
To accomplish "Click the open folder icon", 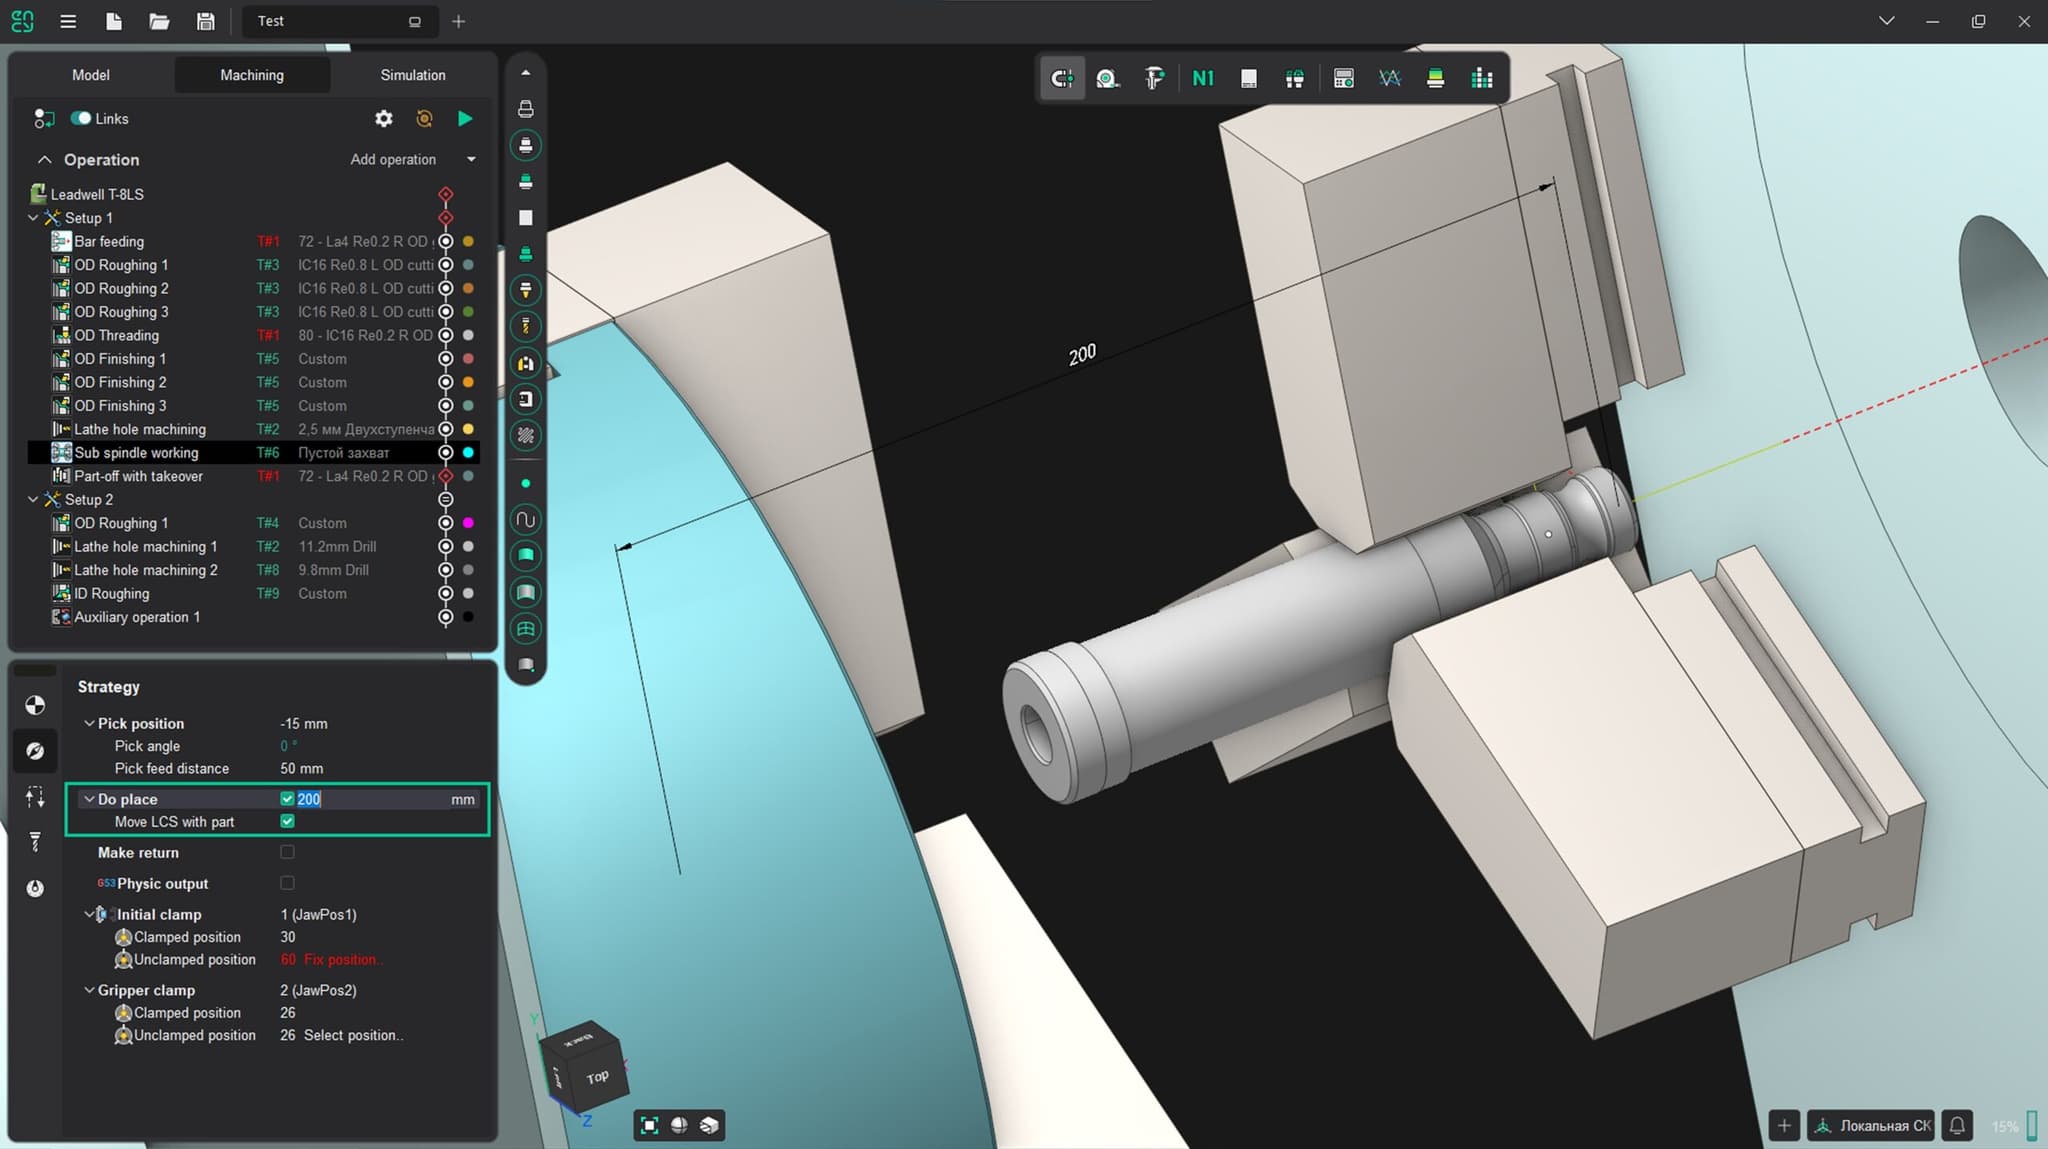I will pos(159,21).
